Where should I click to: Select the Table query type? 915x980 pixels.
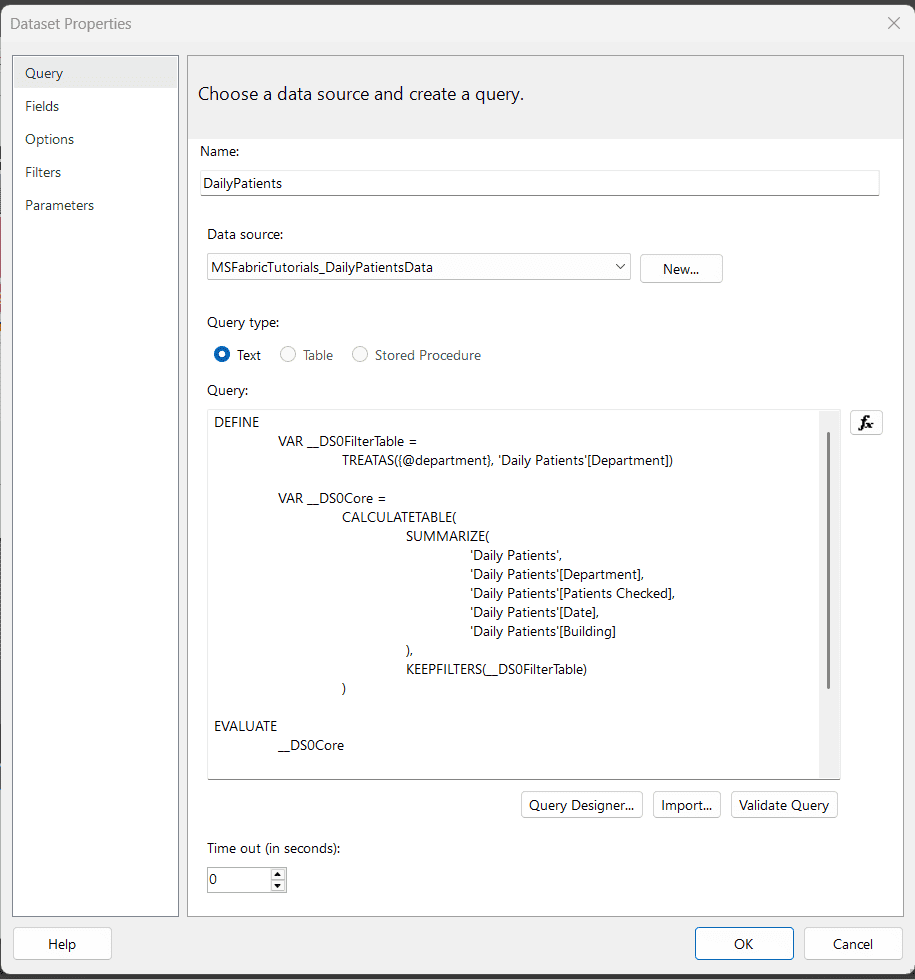point(288,355)
